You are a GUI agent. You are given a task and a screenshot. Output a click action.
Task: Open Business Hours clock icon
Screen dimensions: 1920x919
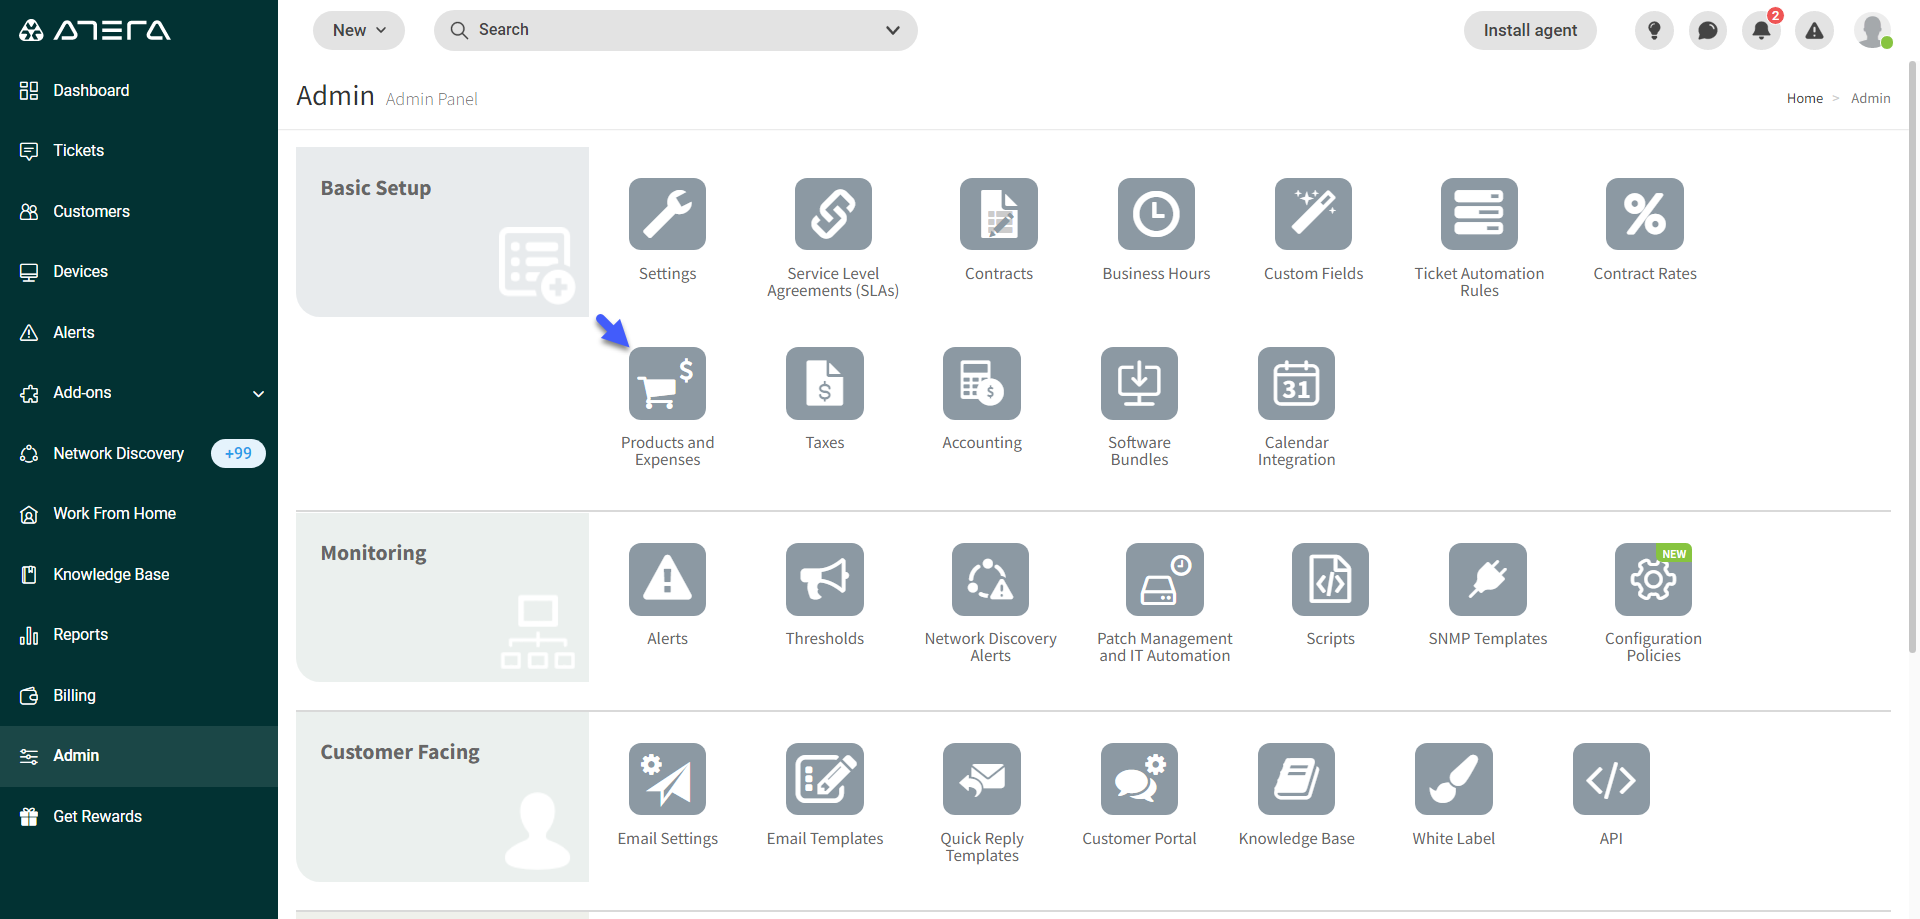(x=1156, y=214)
